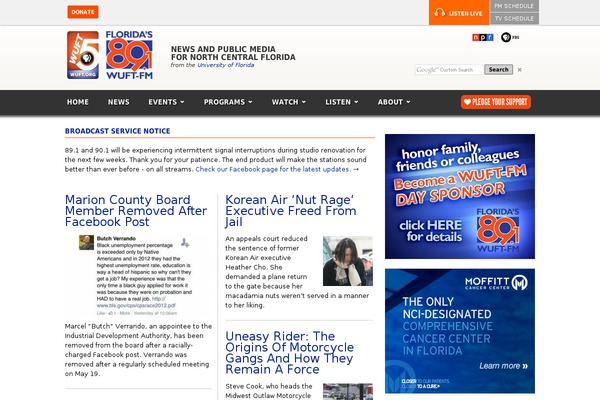Click the Butch Verrando Facebook post image
The width and height of the screenshot is (600, 400).
137,275
